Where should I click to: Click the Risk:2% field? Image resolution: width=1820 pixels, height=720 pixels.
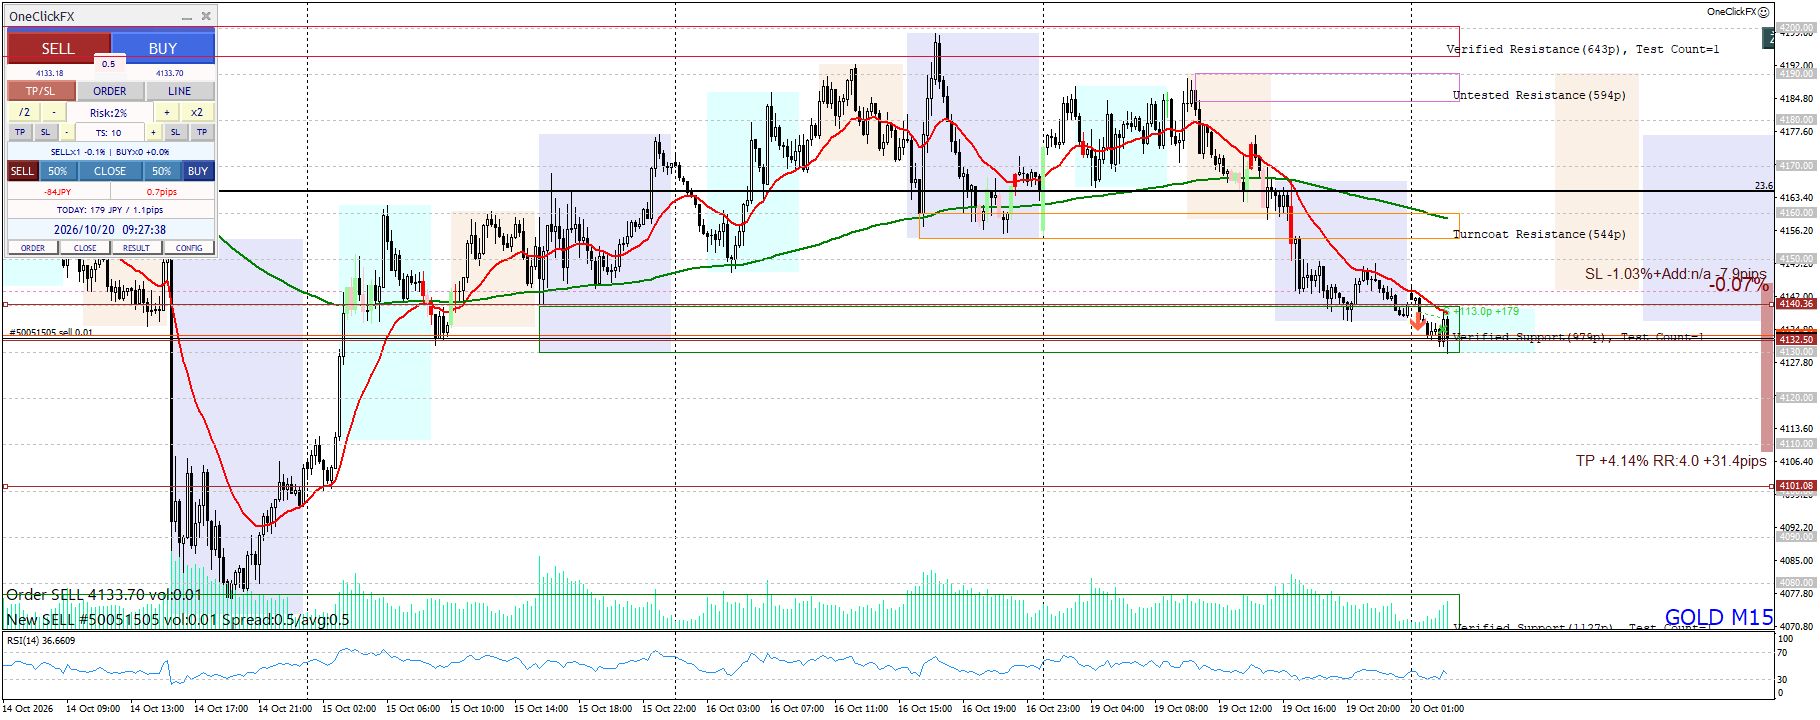pos(109,113)
